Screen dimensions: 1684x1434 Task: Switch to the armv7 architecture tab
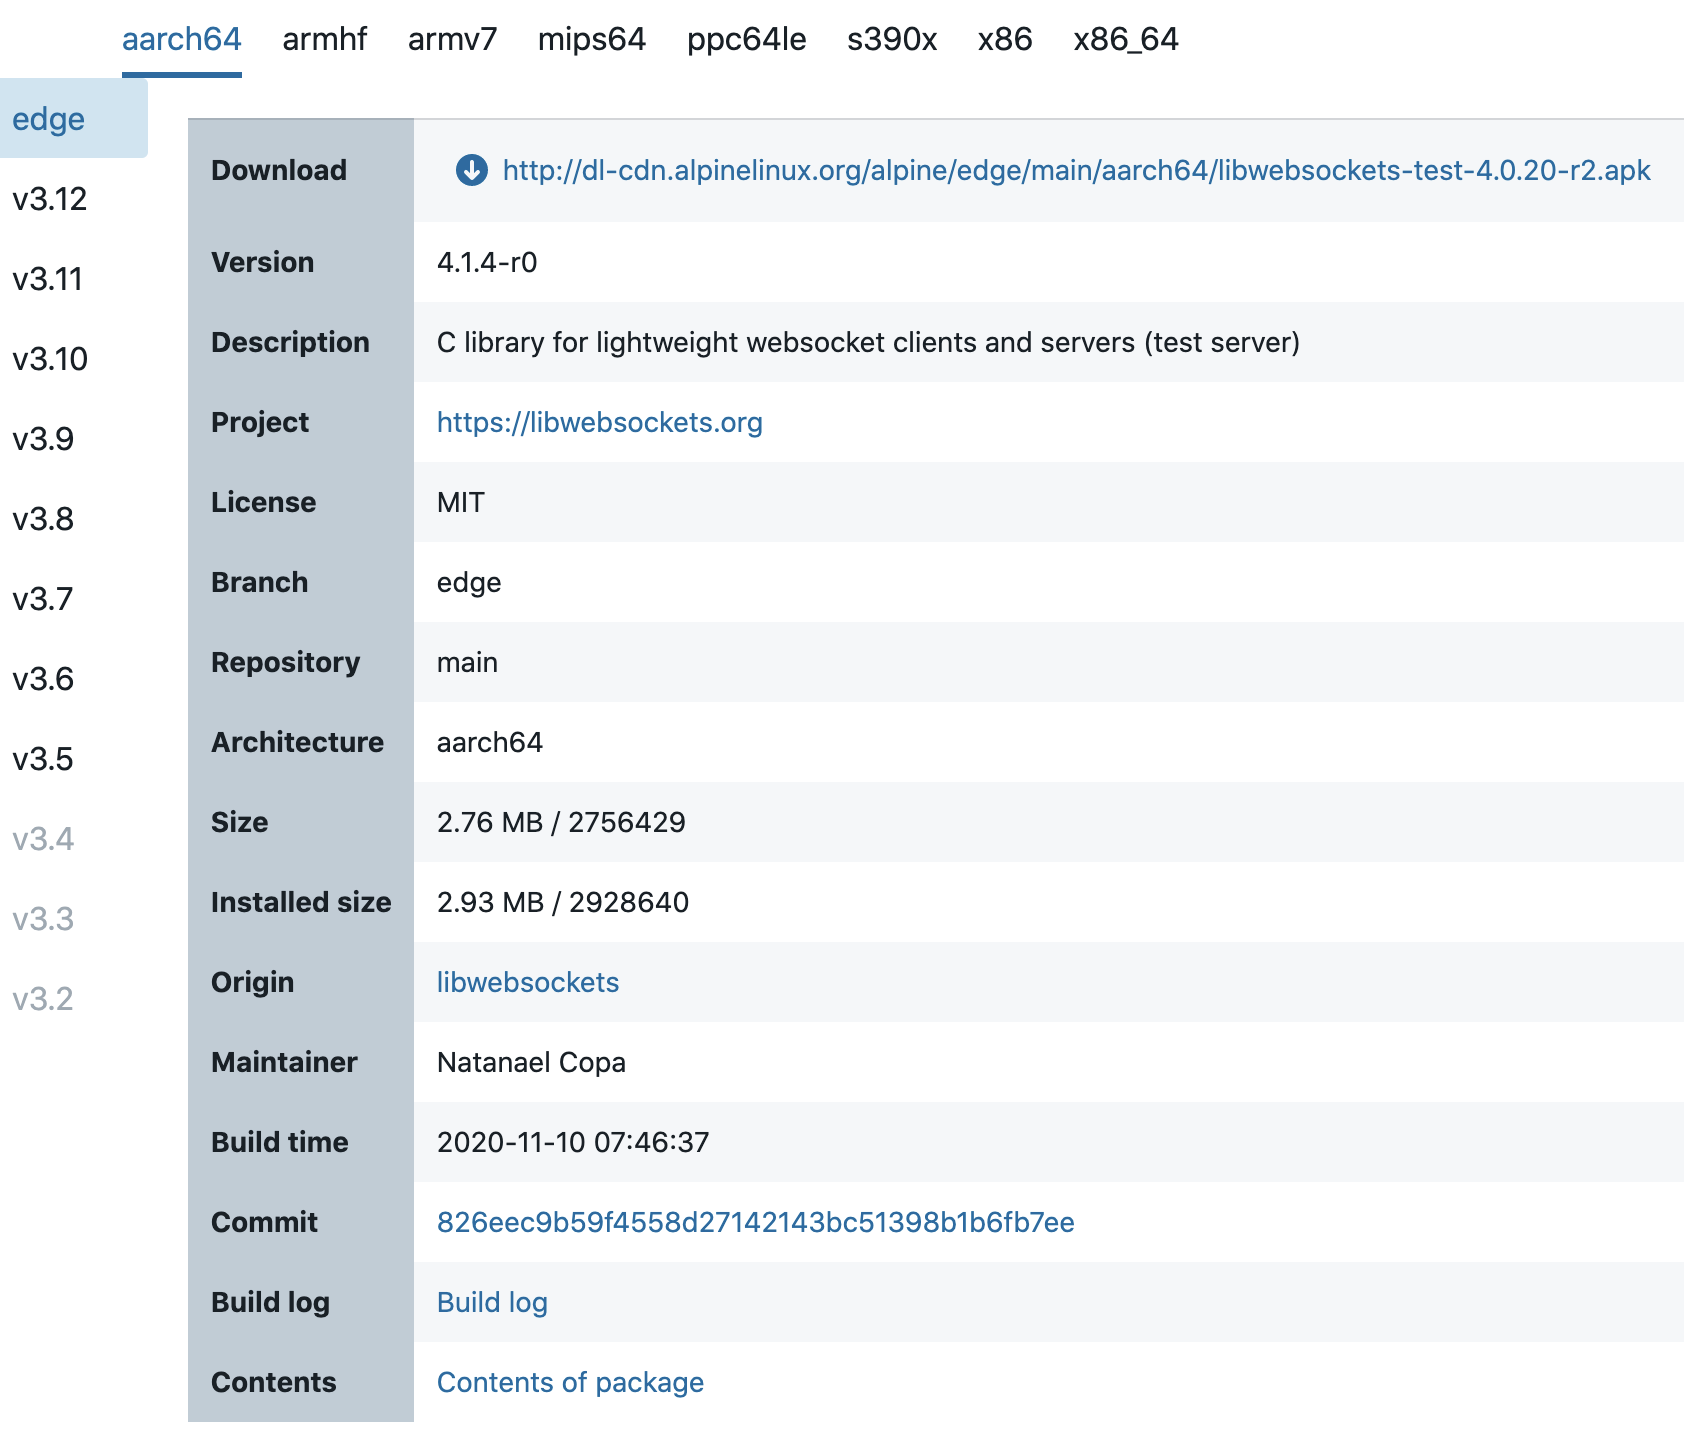(452, 39)
